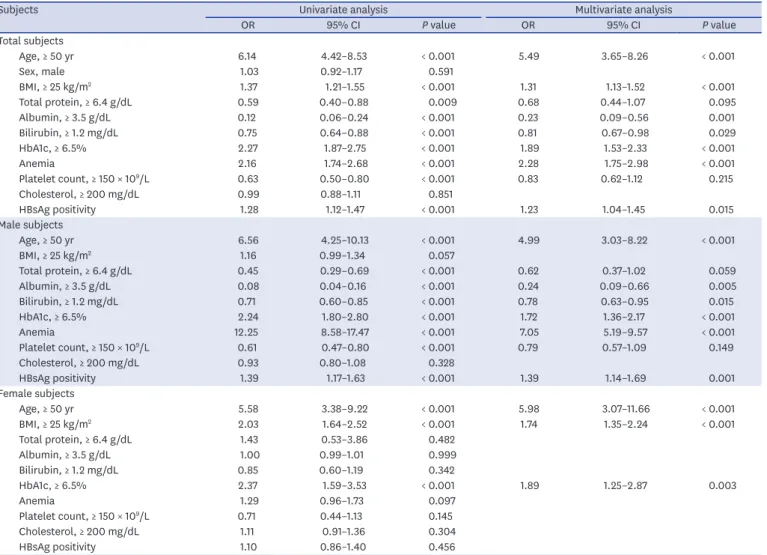Image resolution: width=767 pixels, height=555 pixels.
Task: Click the confidence interval 4.42–8.53
Action: pyautogui.click(x=344, y=56)
